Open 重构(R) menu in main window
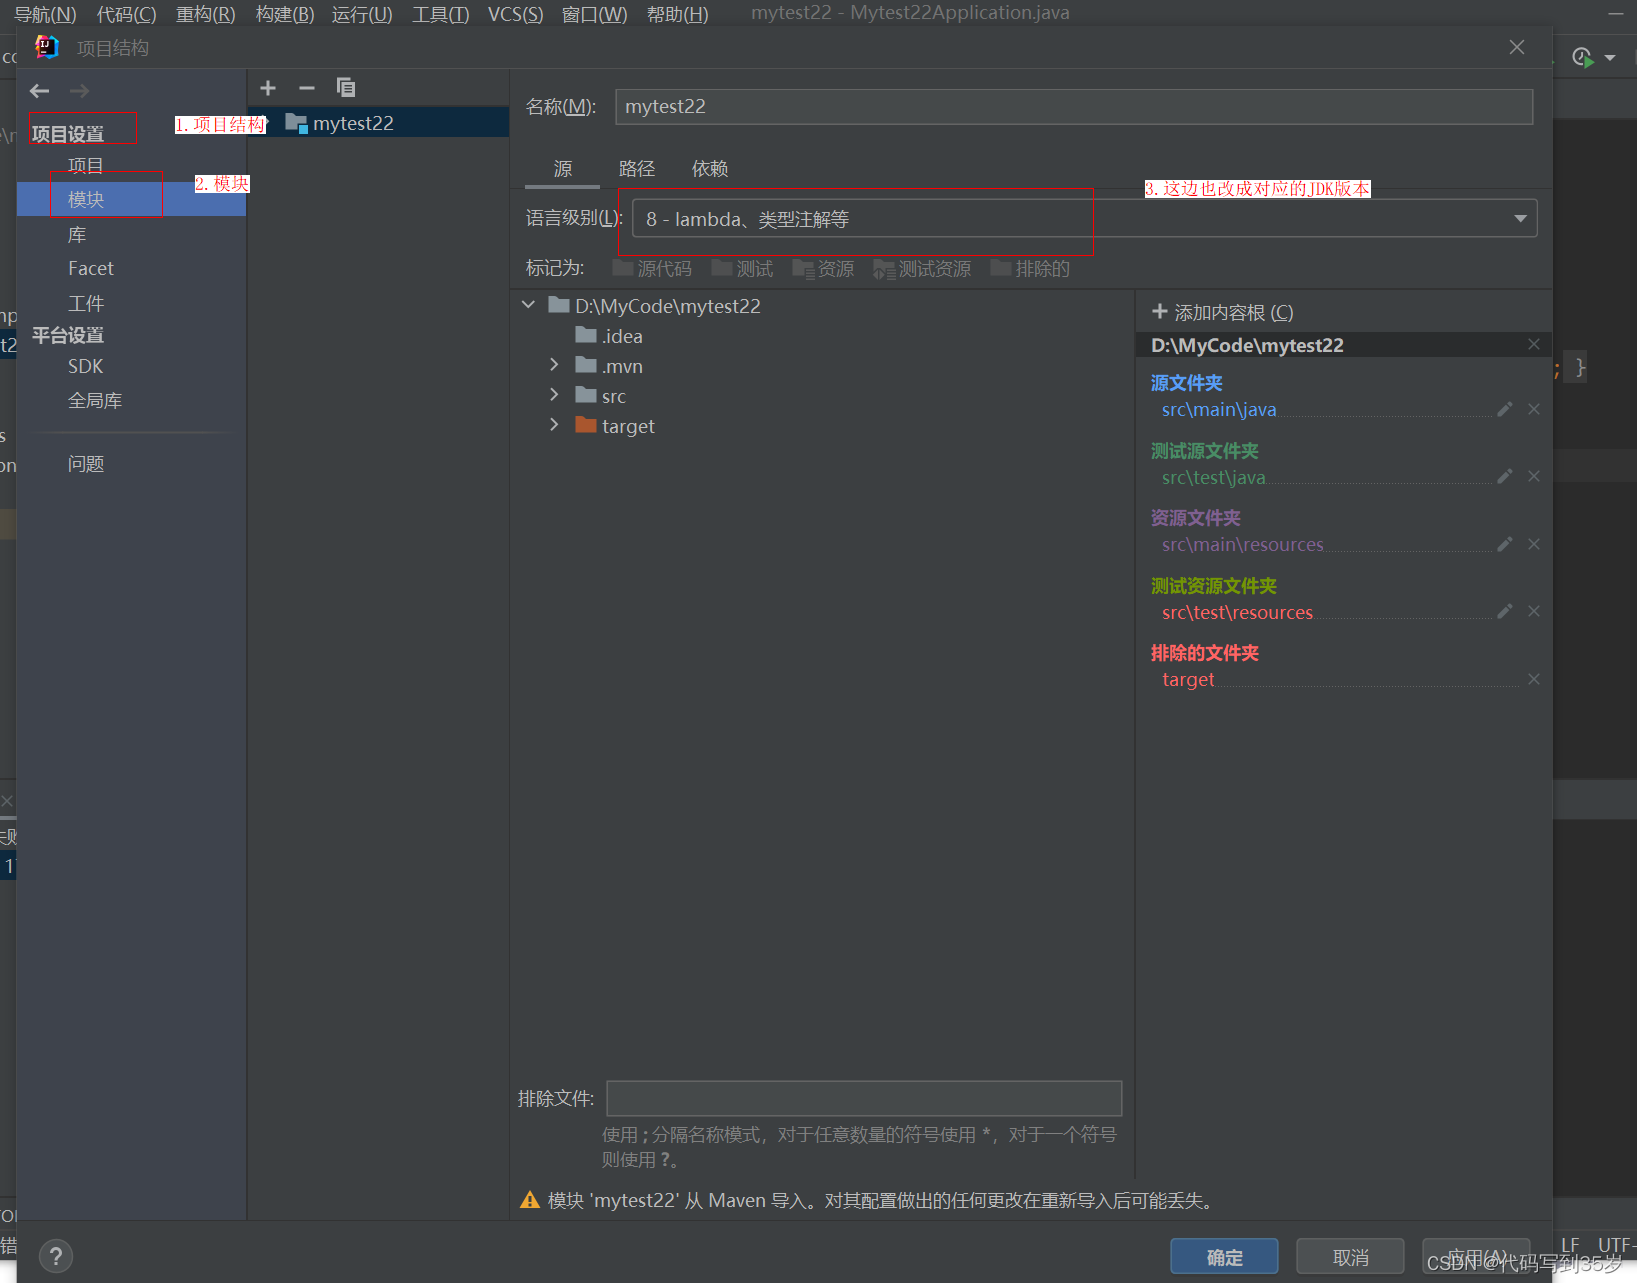The height and width of the screenshot is (1283, 1637). point(205,14)
